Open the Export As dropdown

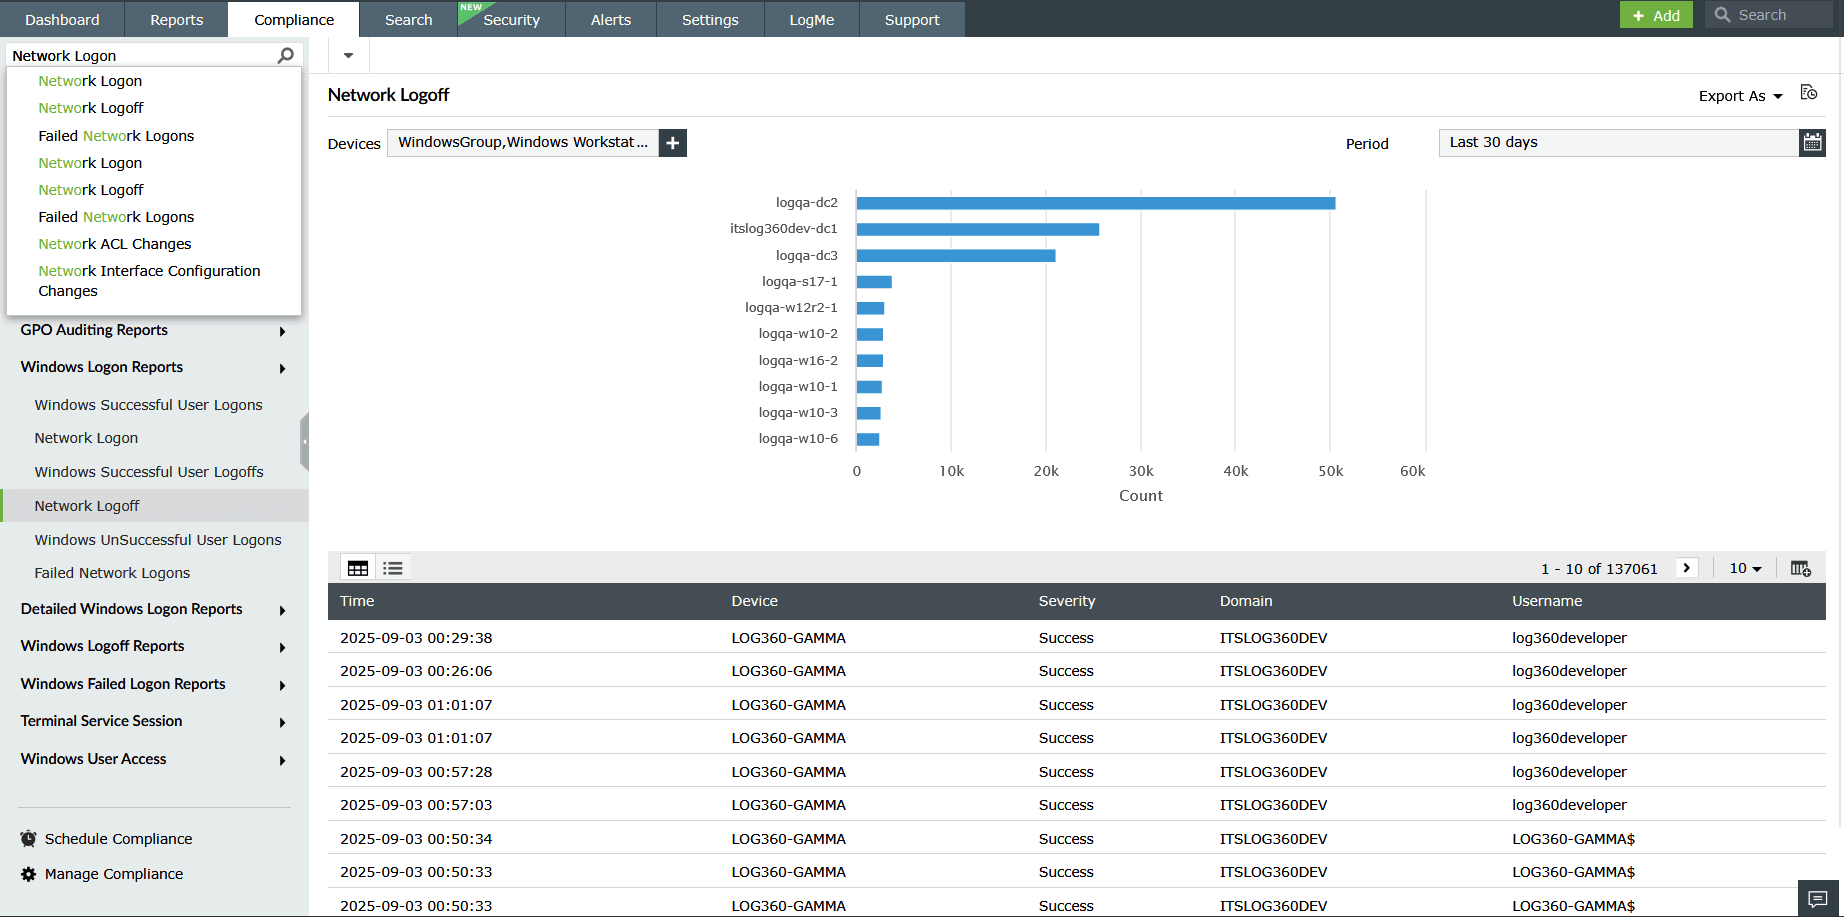(x=1739, y=95)
